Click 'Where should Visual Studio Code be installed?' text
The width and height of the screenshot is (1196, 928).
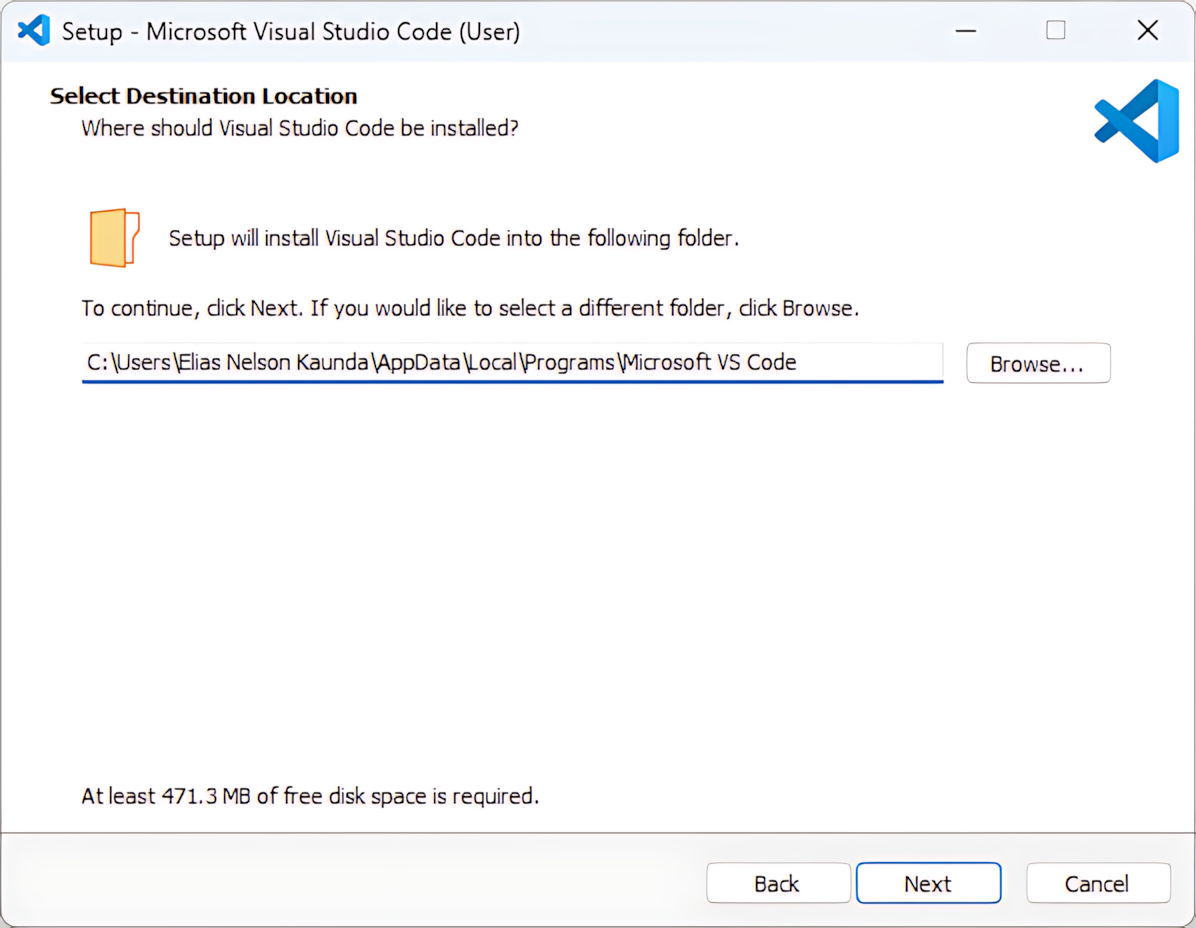[x=299, y=128]
